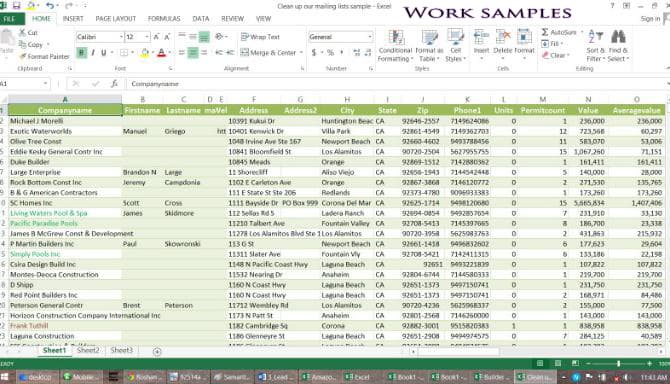The width and height of the screenshot is (670, 384).
Task: Open the cell borders tool
Action: (x=124, y=53)
